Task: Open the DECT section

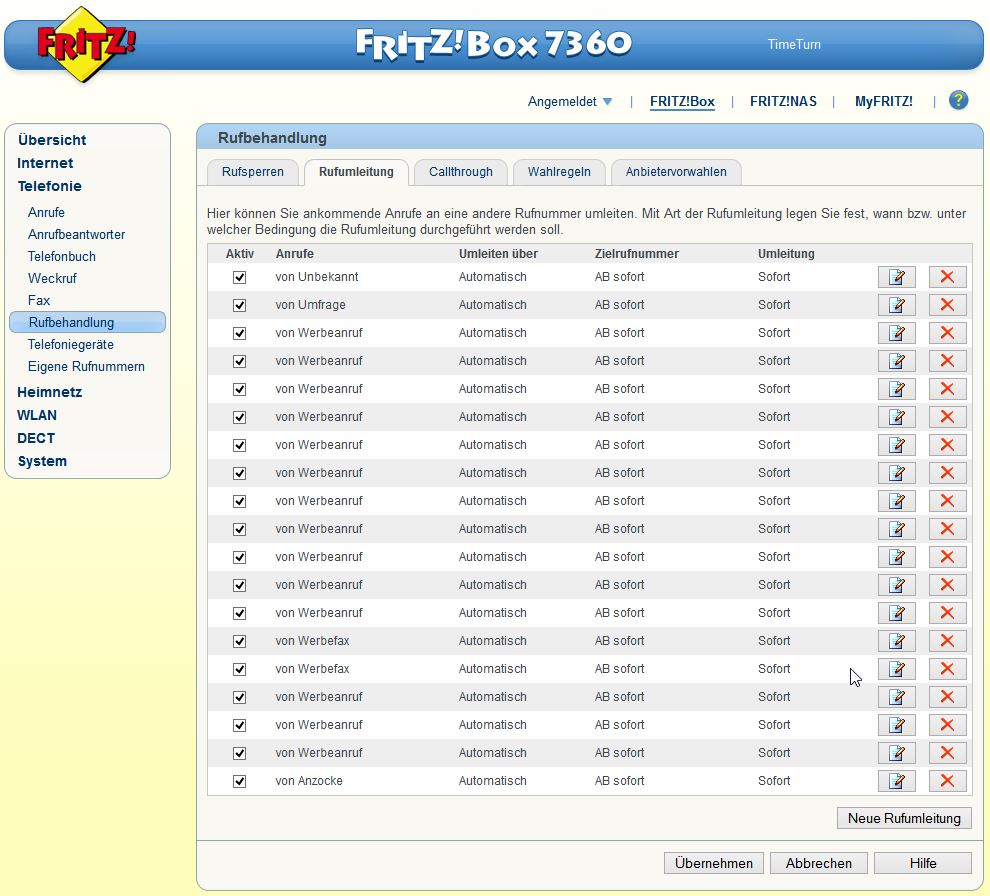Action: click(36, 438)
